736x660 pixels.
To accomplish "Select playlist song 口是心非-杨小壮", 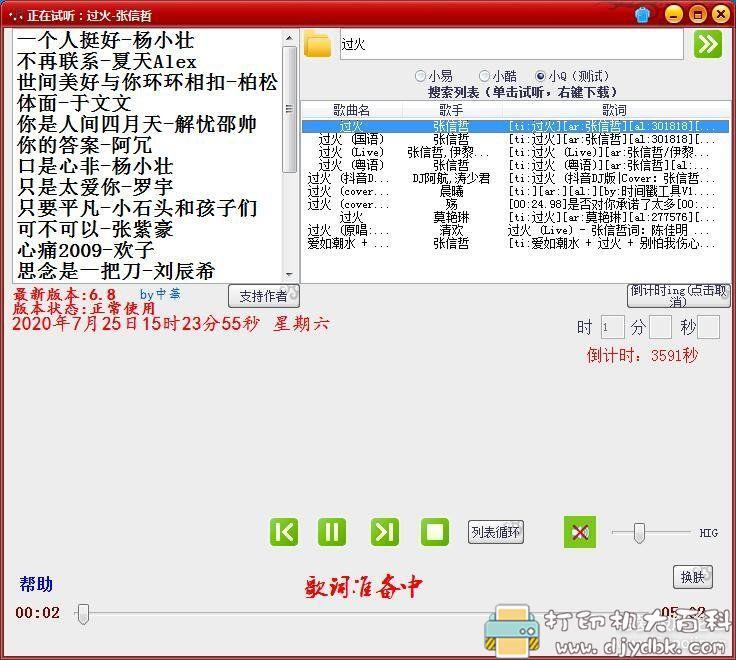I will point(95,167).
